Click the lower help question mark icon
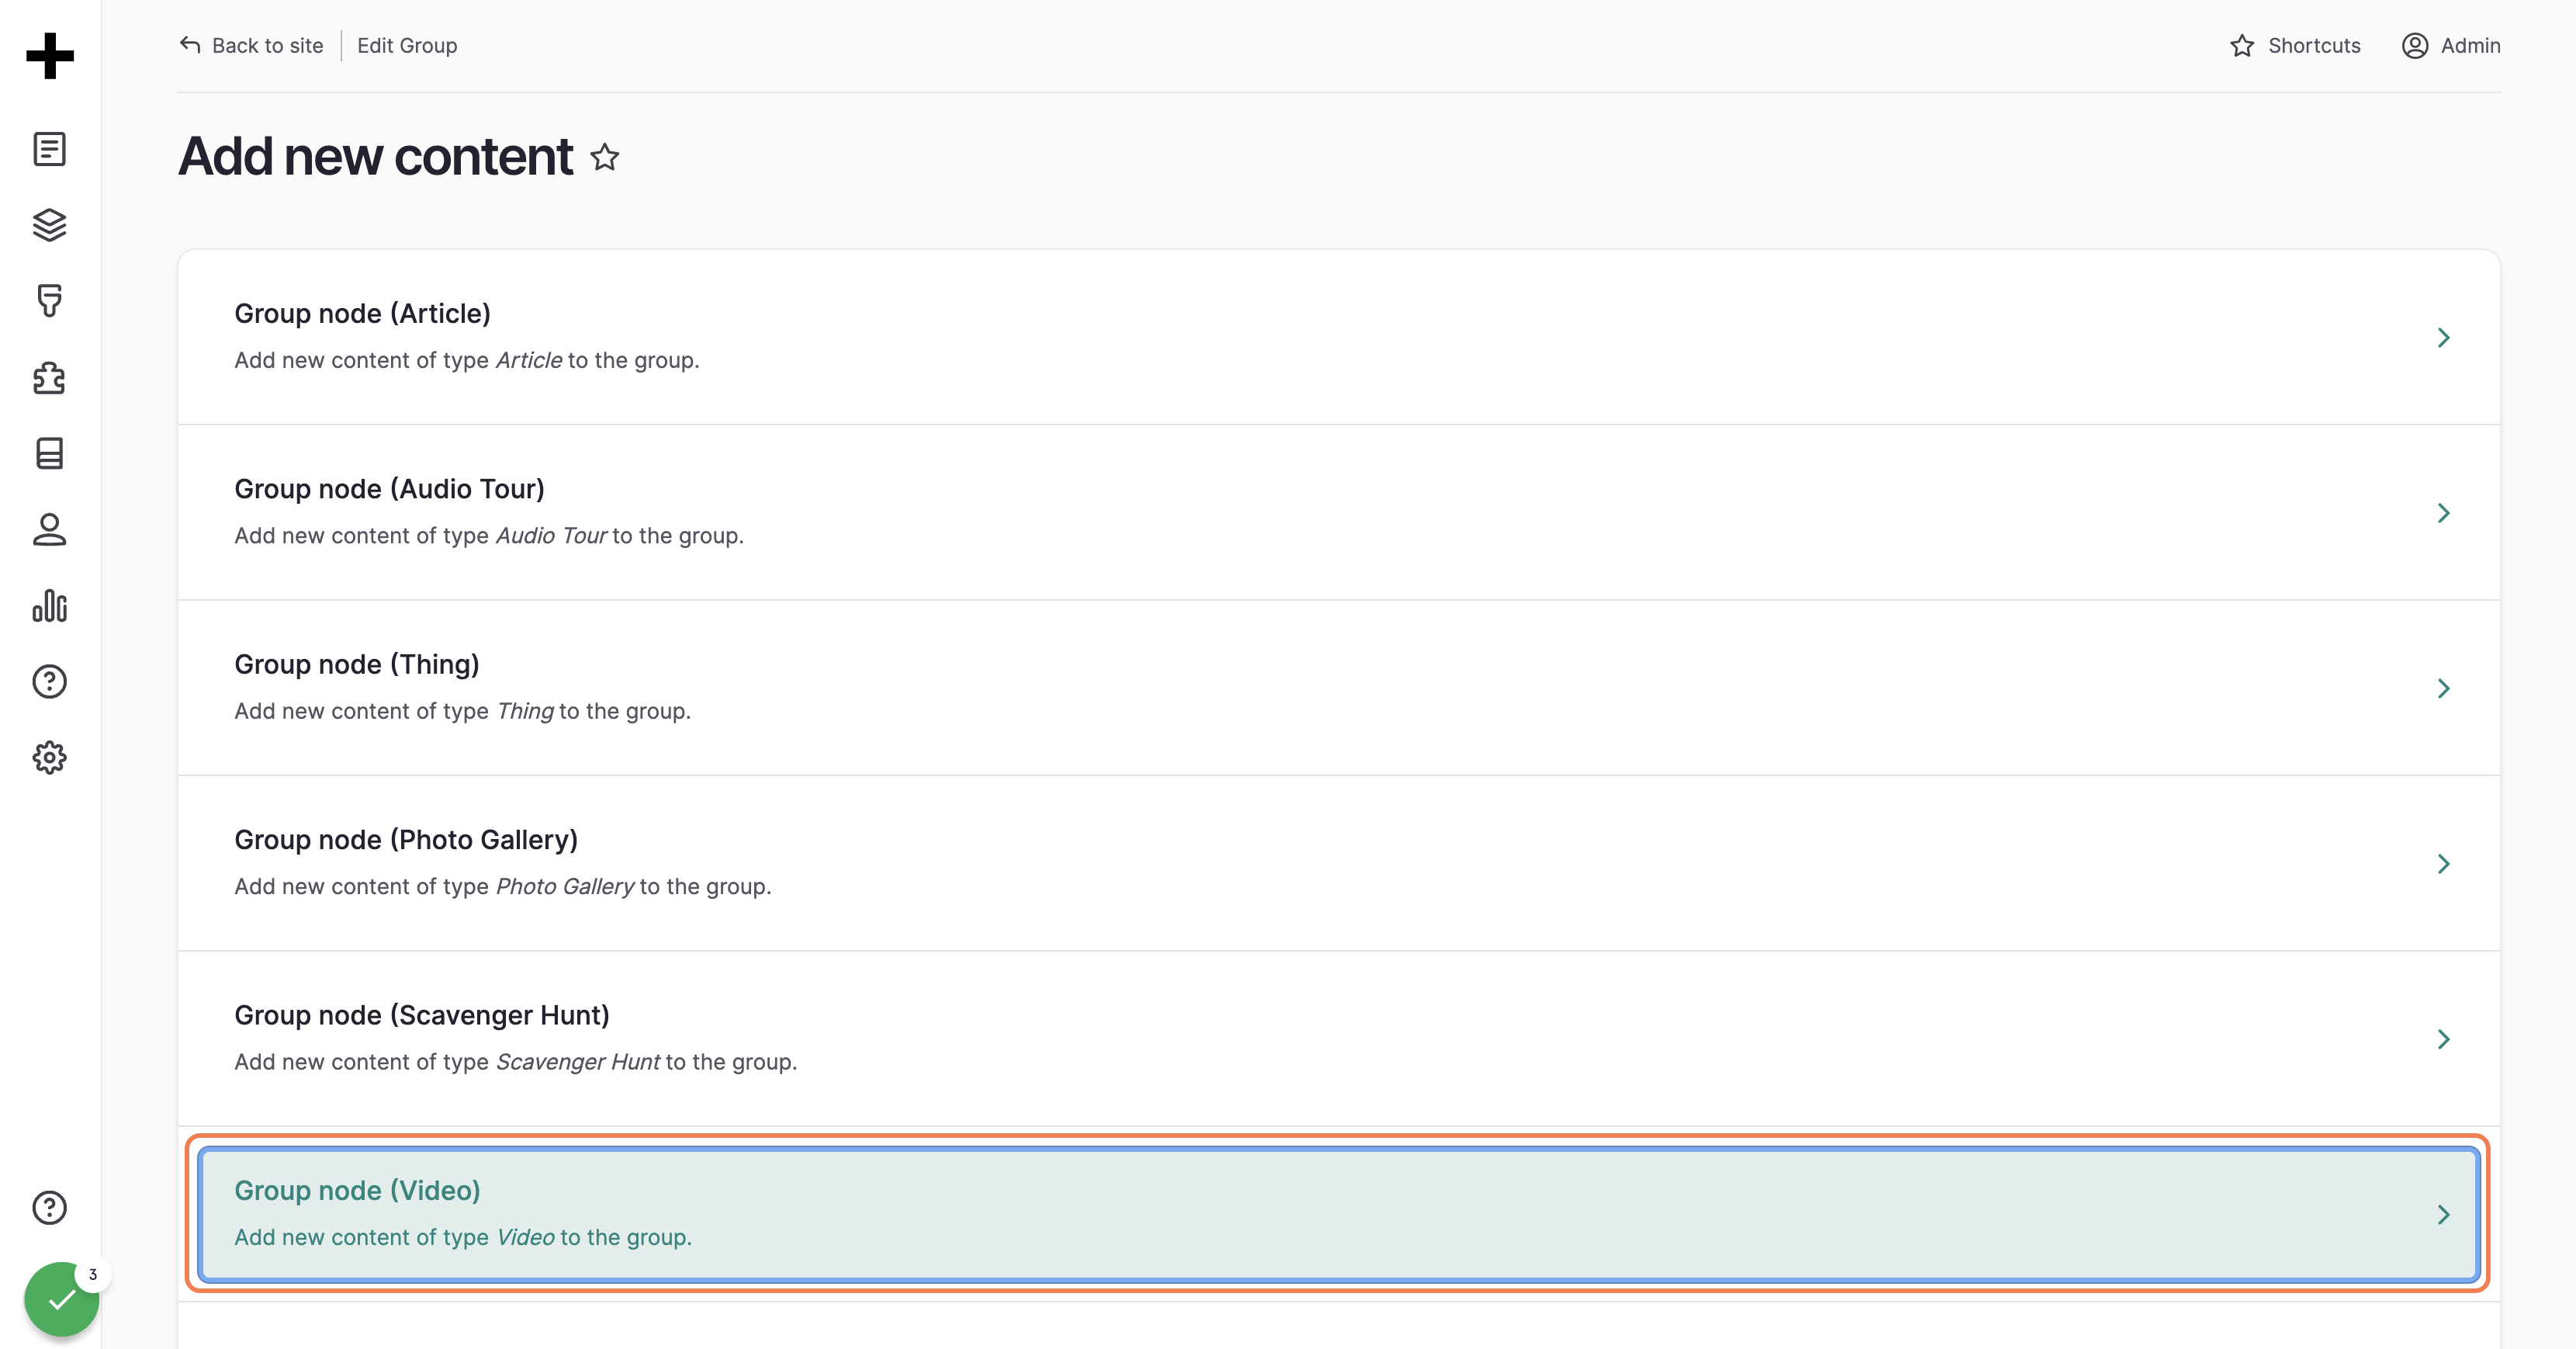This screenshot has height=1349, width=2576. point(50,1208)
